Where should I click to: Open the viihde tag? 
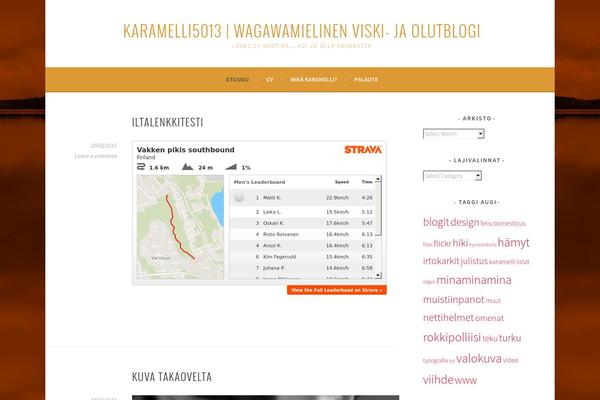(x=438, y=380)
